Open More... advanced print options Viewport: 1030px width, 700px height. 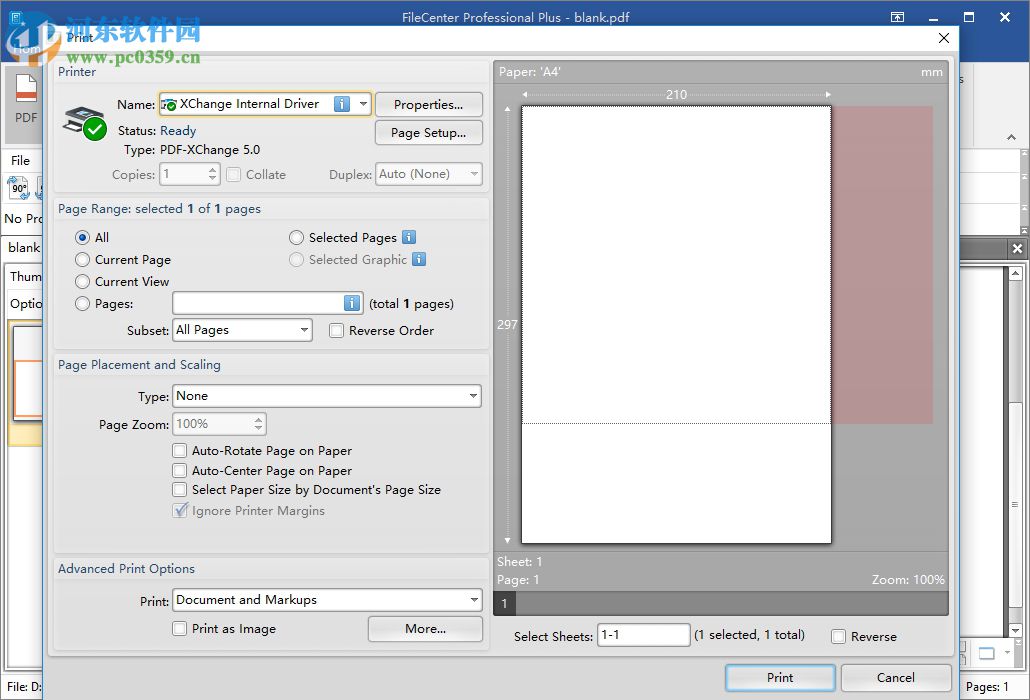pos(425,628)
